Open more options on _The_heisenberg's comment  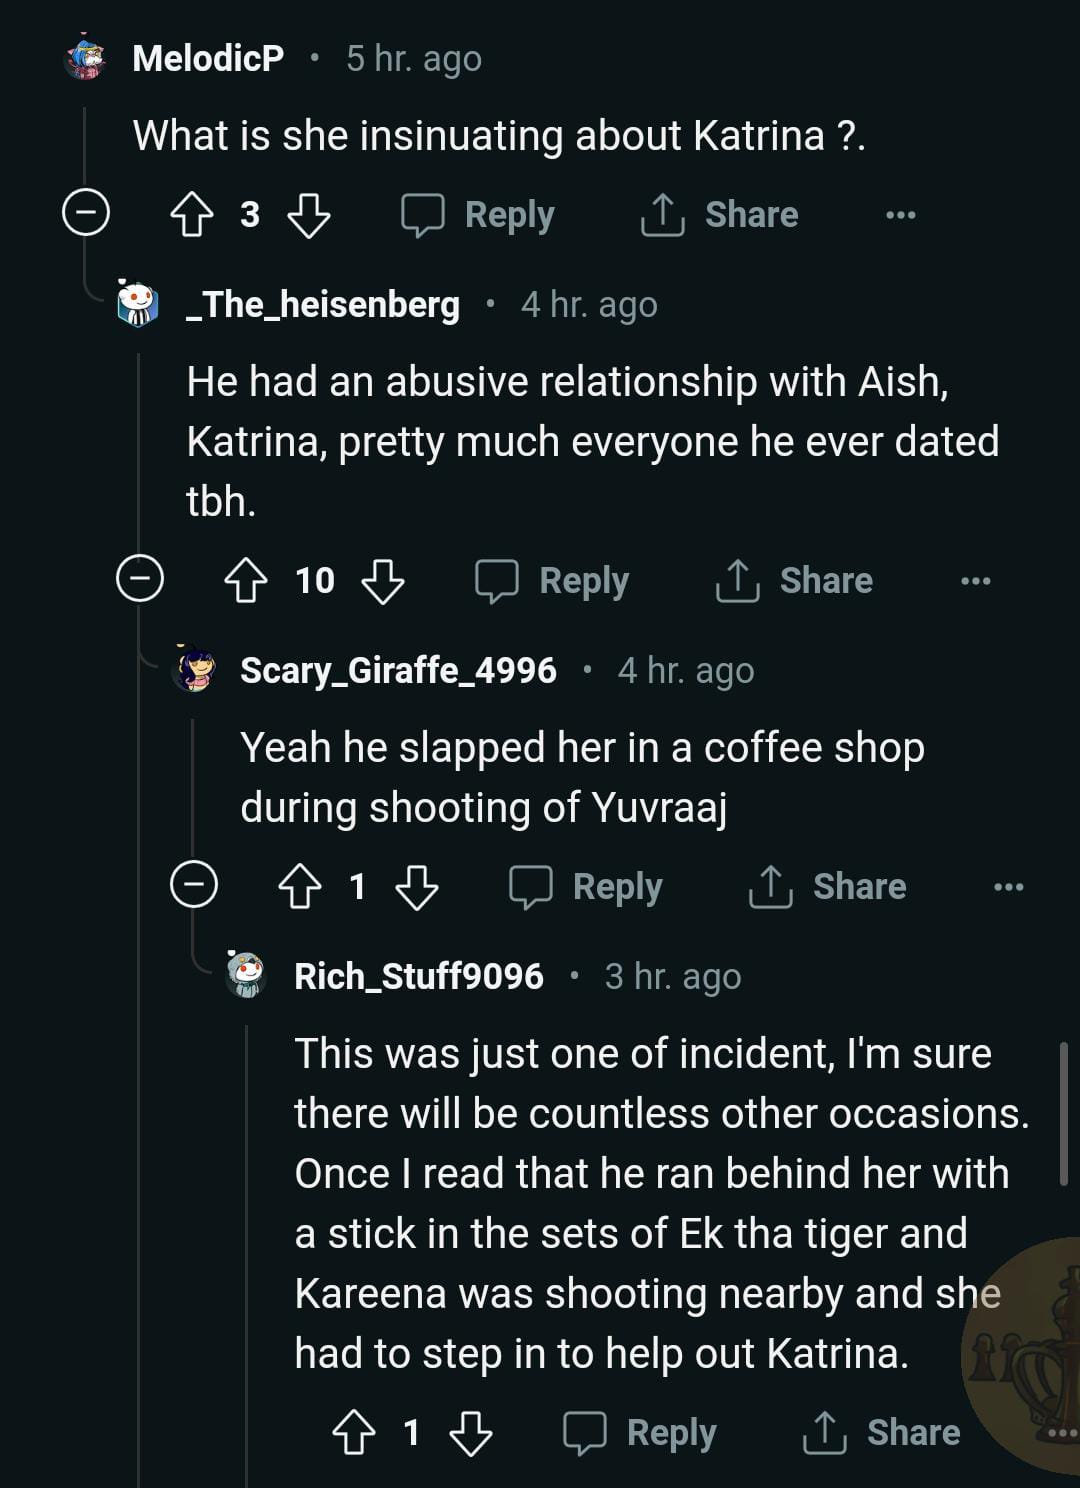(x=975, y=581)
